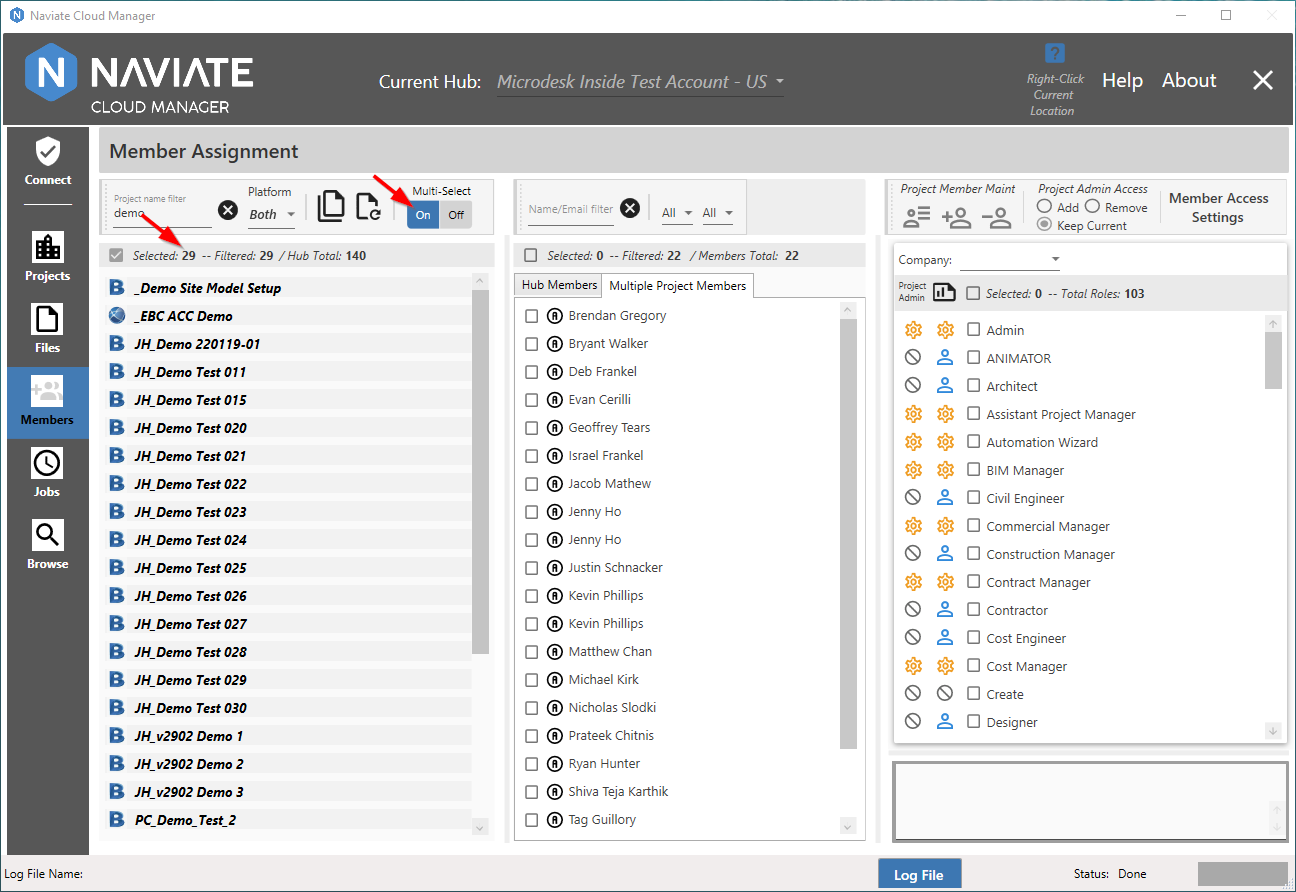Select member Prateek Chitnis
This screenshot has height=892, width=1296.
(x=613, y=735)
